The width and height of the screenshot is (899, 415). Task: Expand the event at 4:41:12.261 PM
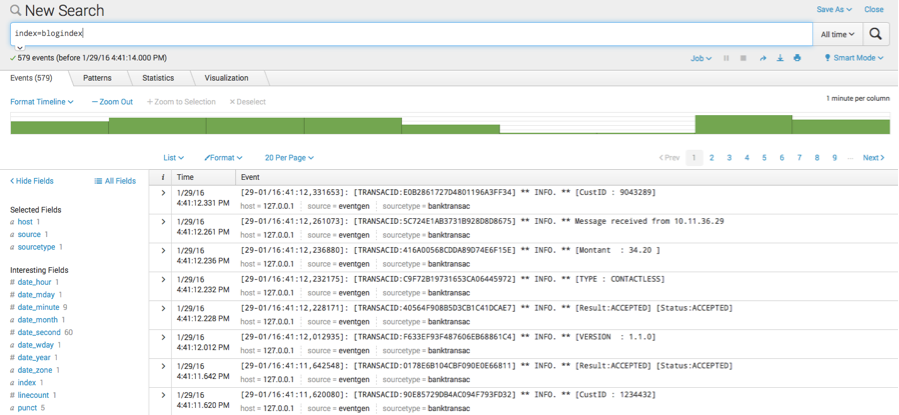coord(163,222)
